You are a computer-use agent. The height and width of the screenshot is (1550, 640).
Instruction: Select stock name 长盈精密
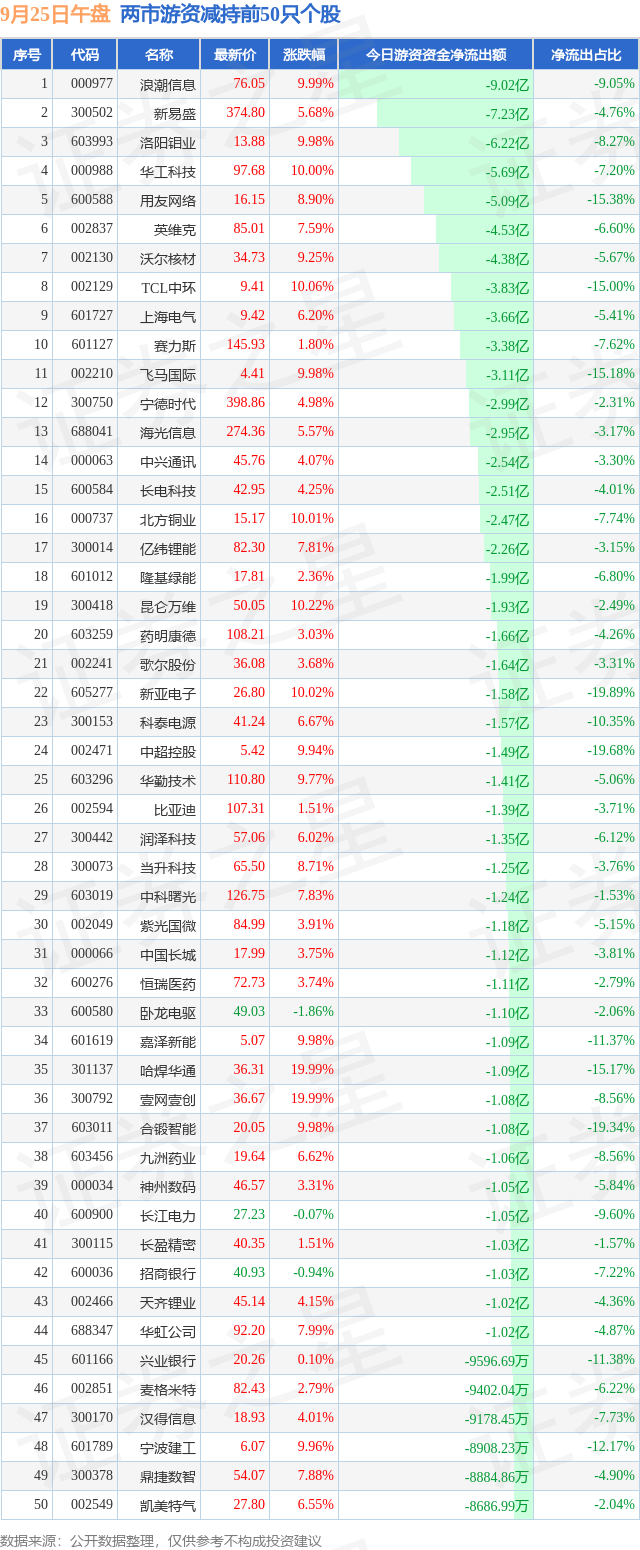pyautogui.click(x=168, y=1245)
